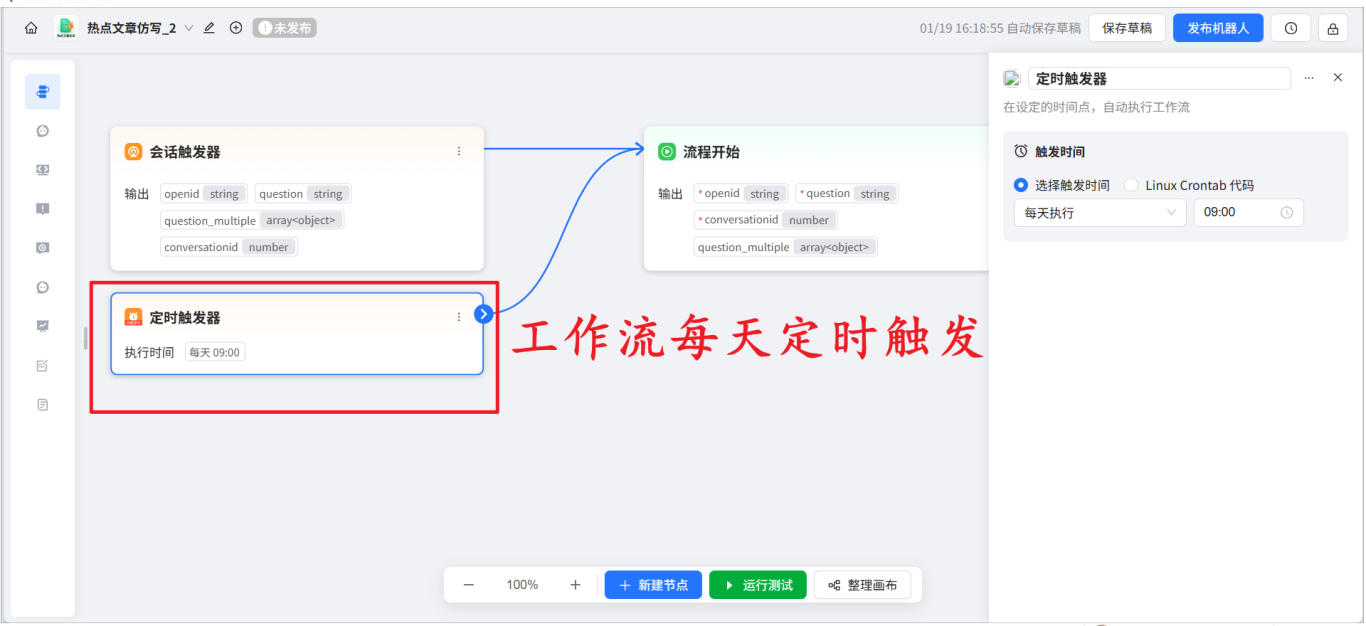The width and height of the screenshot is (1366, 626).
Task: Select the highlighted workflow icon in the left sidebar
Action: click(x=42, y=91)
